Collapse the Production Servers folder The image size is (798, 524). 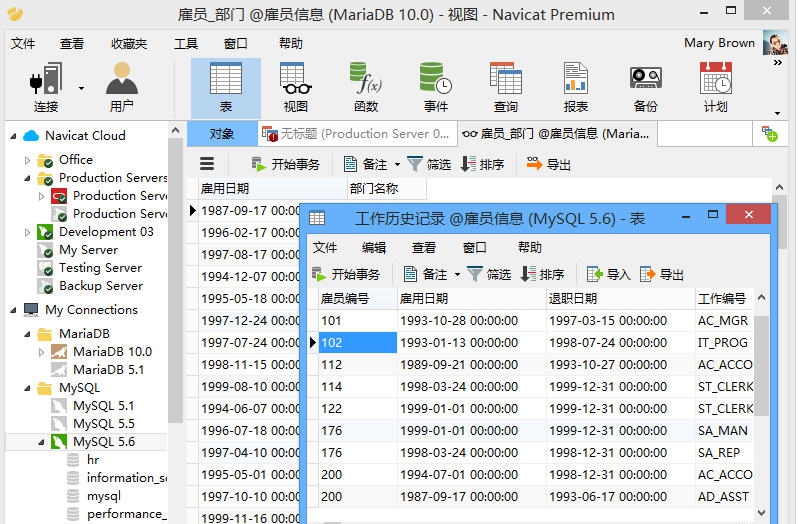tap(27, 178)
